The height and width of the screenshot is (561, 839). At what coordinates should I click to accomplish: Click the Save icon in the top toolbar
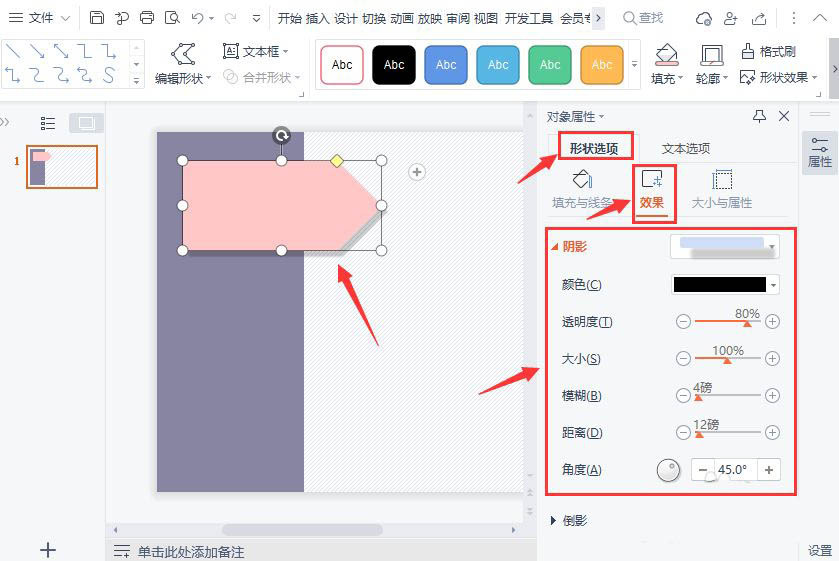coord(96,18)
